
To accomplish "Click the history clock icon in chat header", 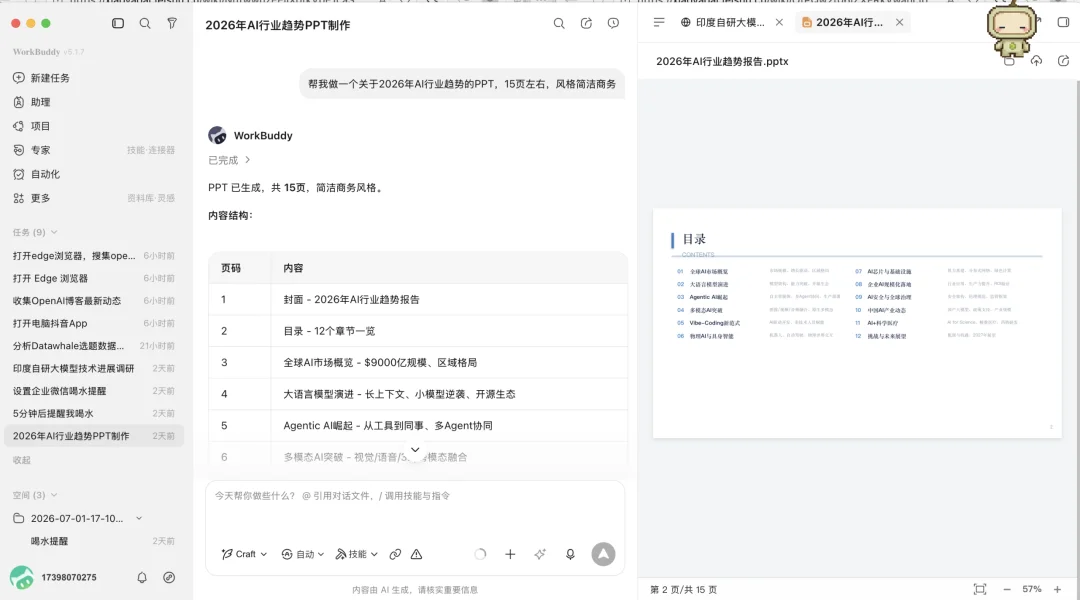I will (x=613, y=23).
